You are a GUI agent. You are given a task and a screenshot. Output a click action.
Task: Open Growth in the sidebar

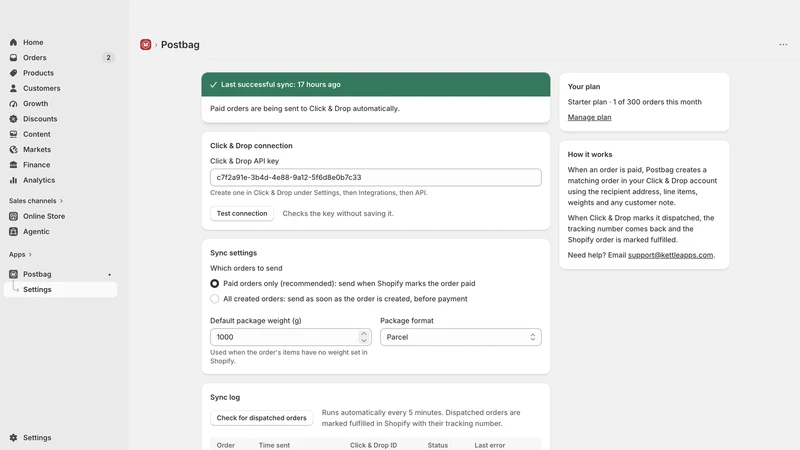click(35, 104)
